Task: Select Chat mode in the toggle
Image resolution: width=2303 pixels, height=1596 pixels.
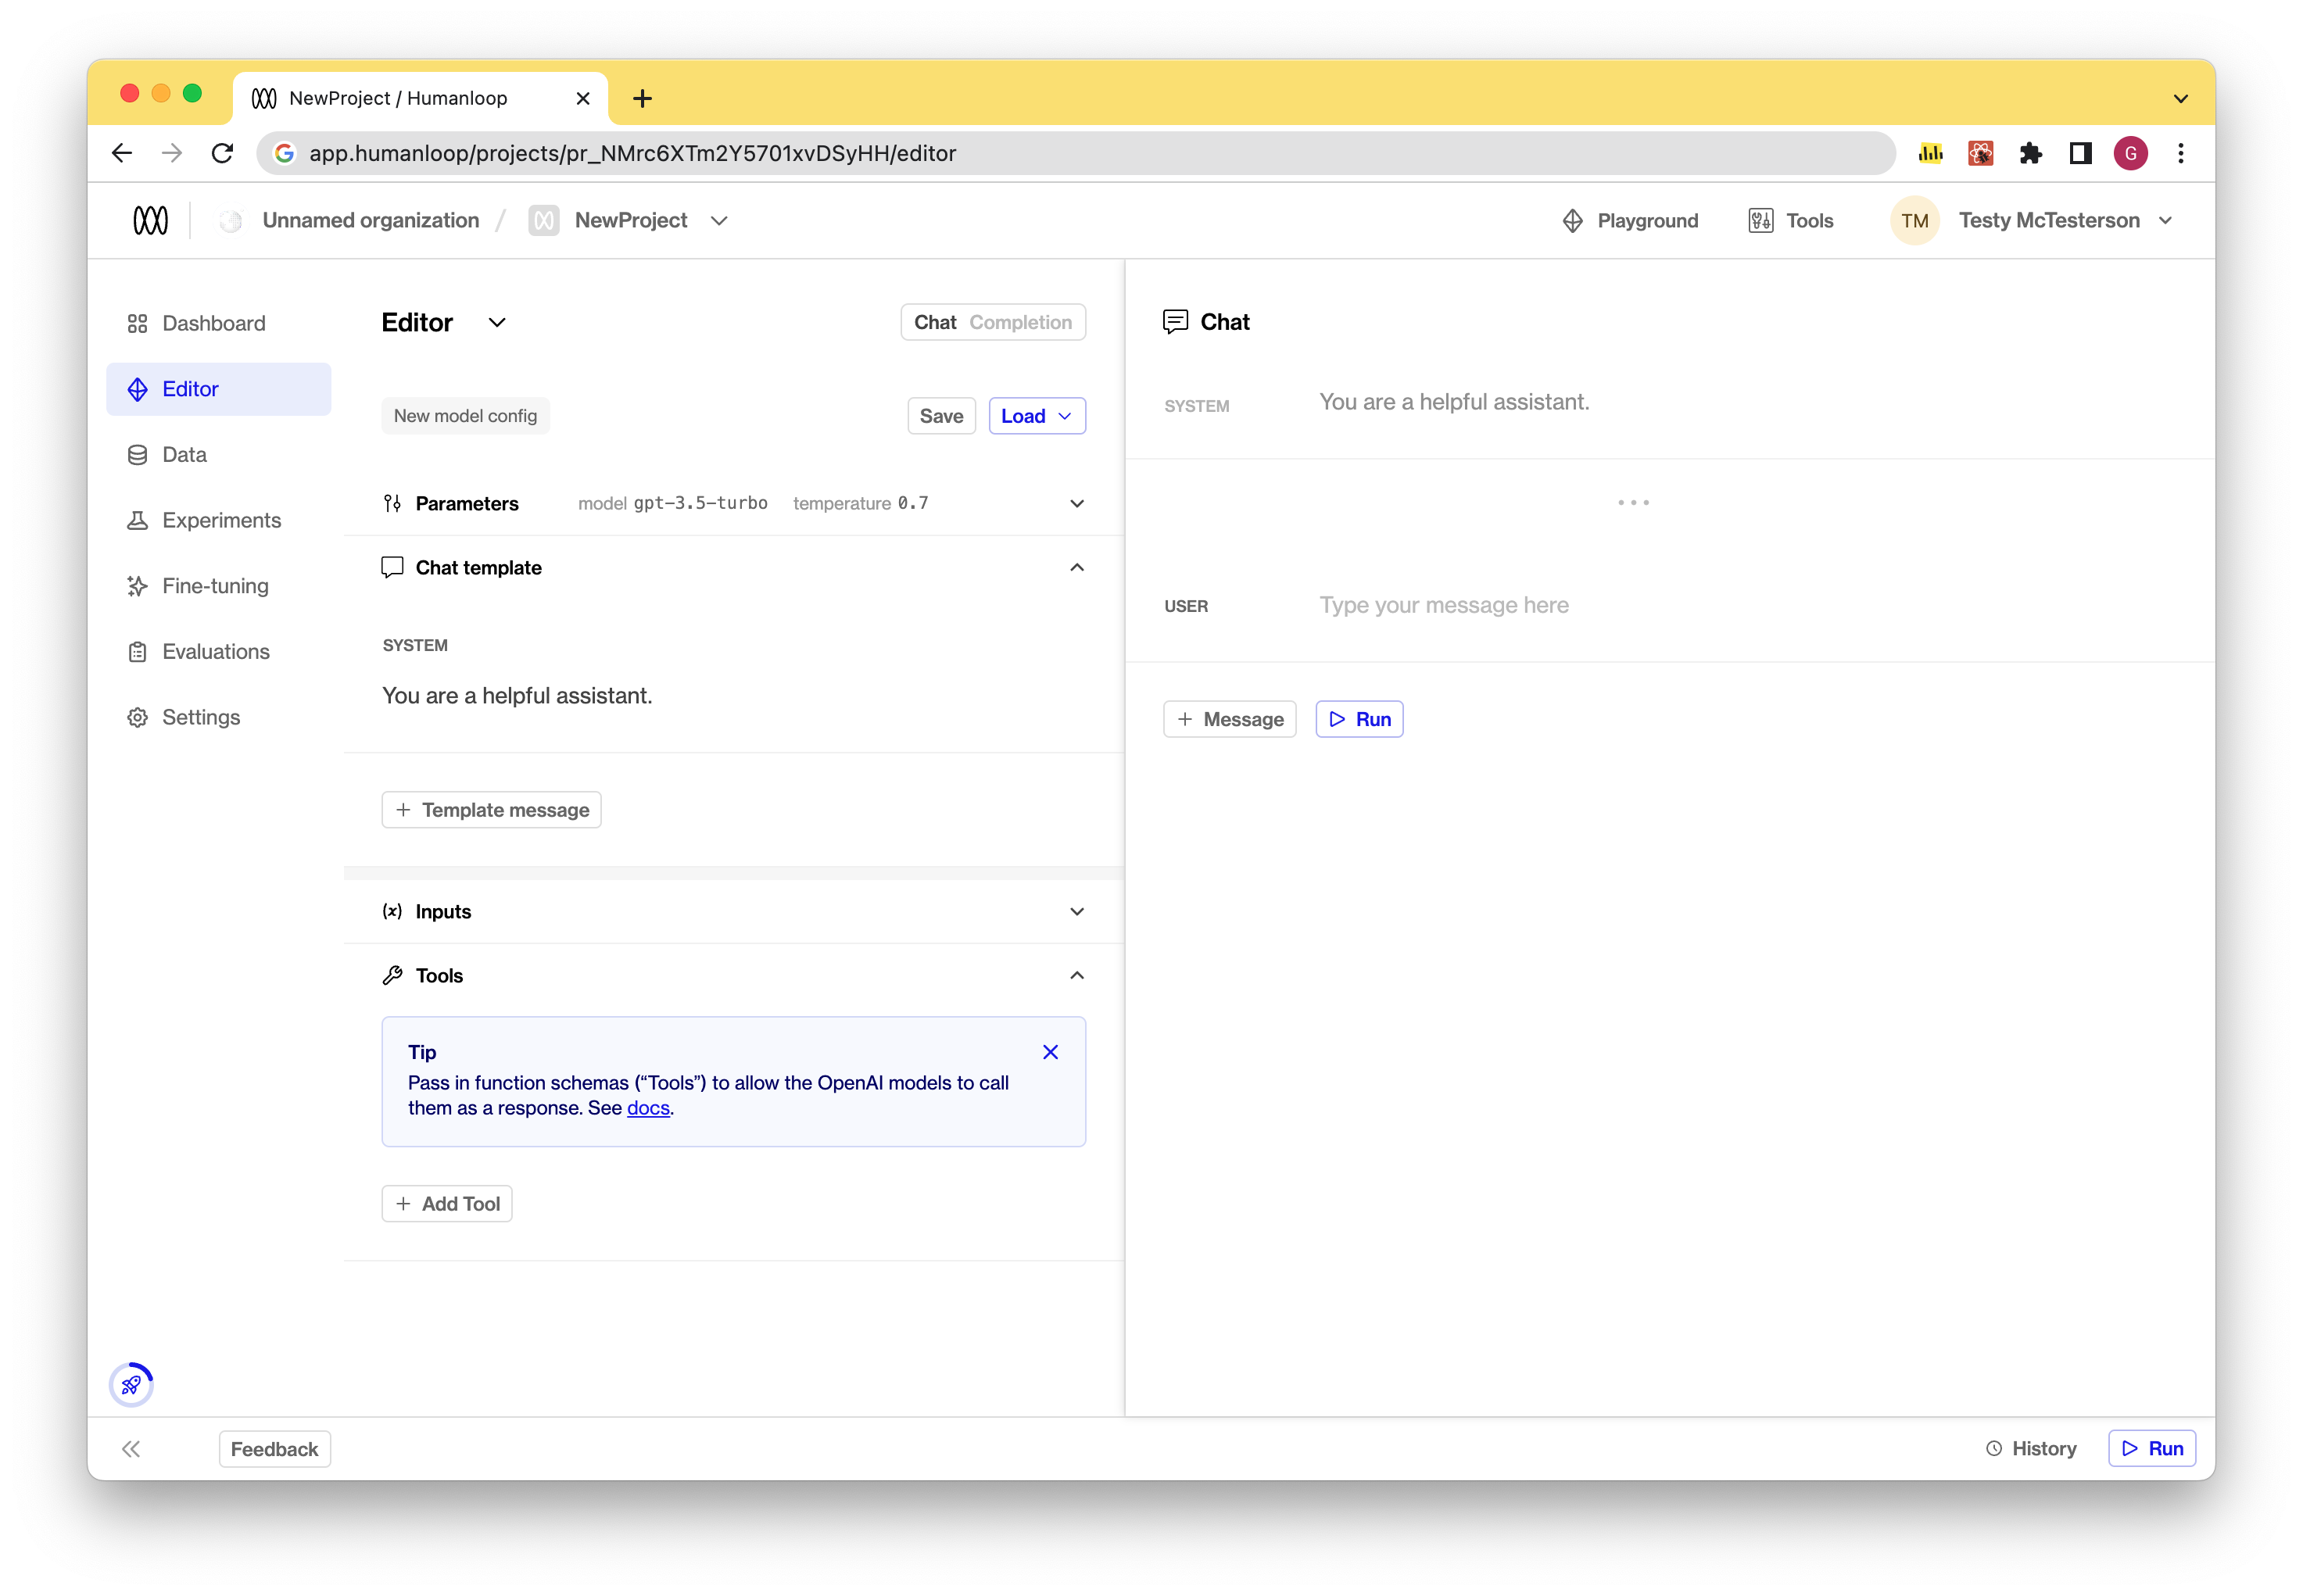Action: 935,322
